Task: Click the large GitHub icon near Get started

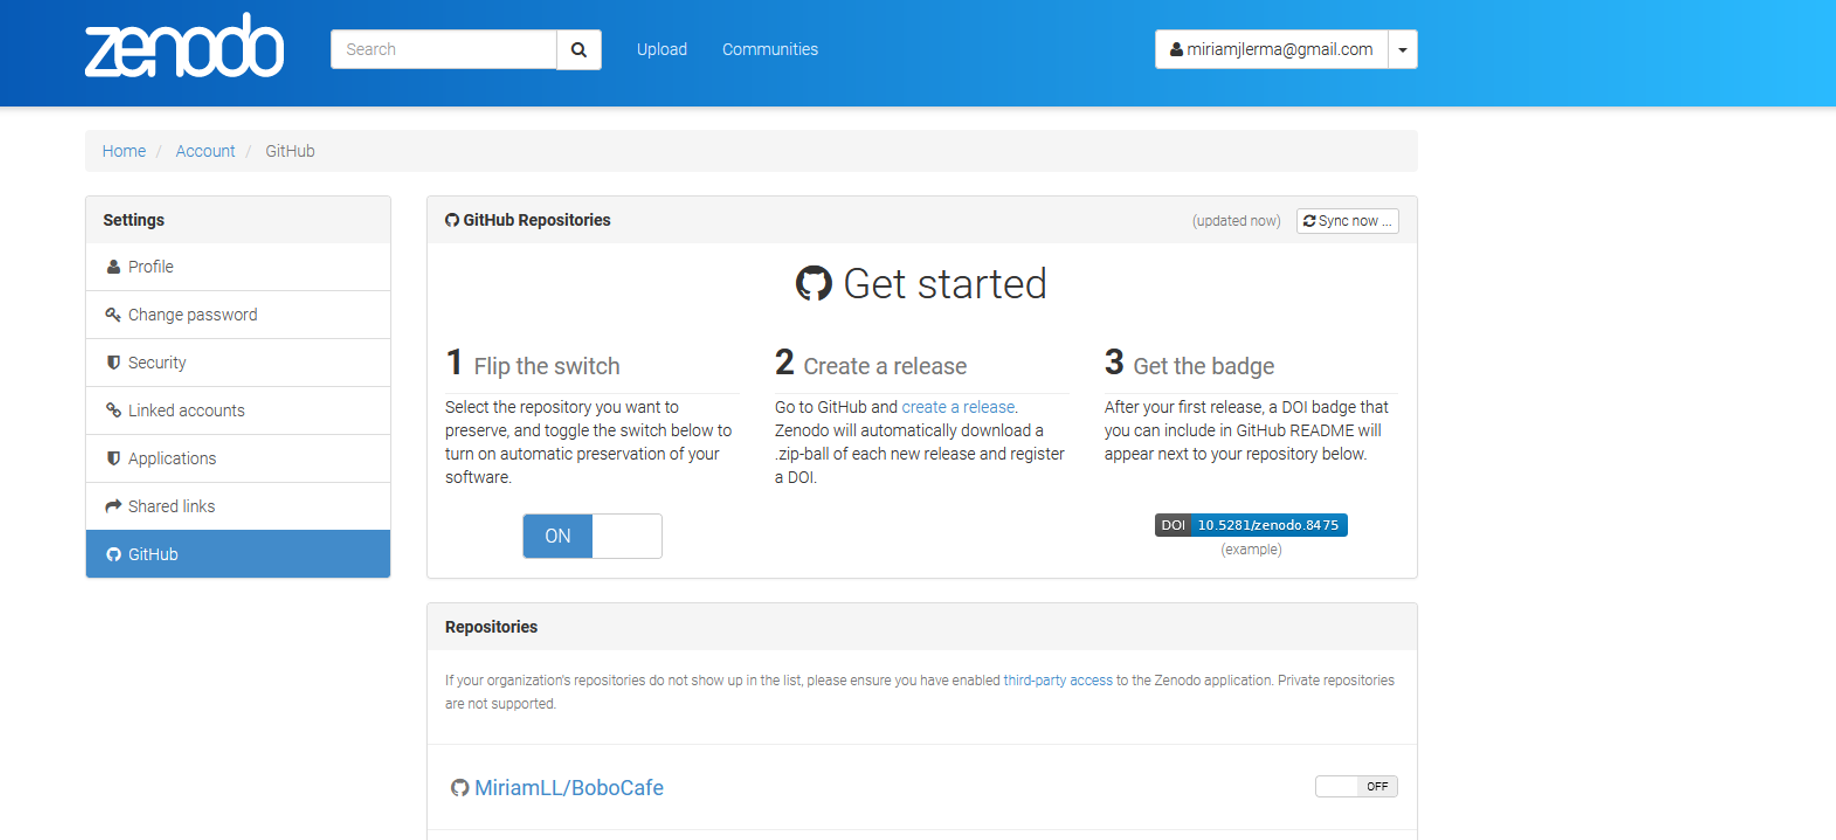Action: point(814,284)
